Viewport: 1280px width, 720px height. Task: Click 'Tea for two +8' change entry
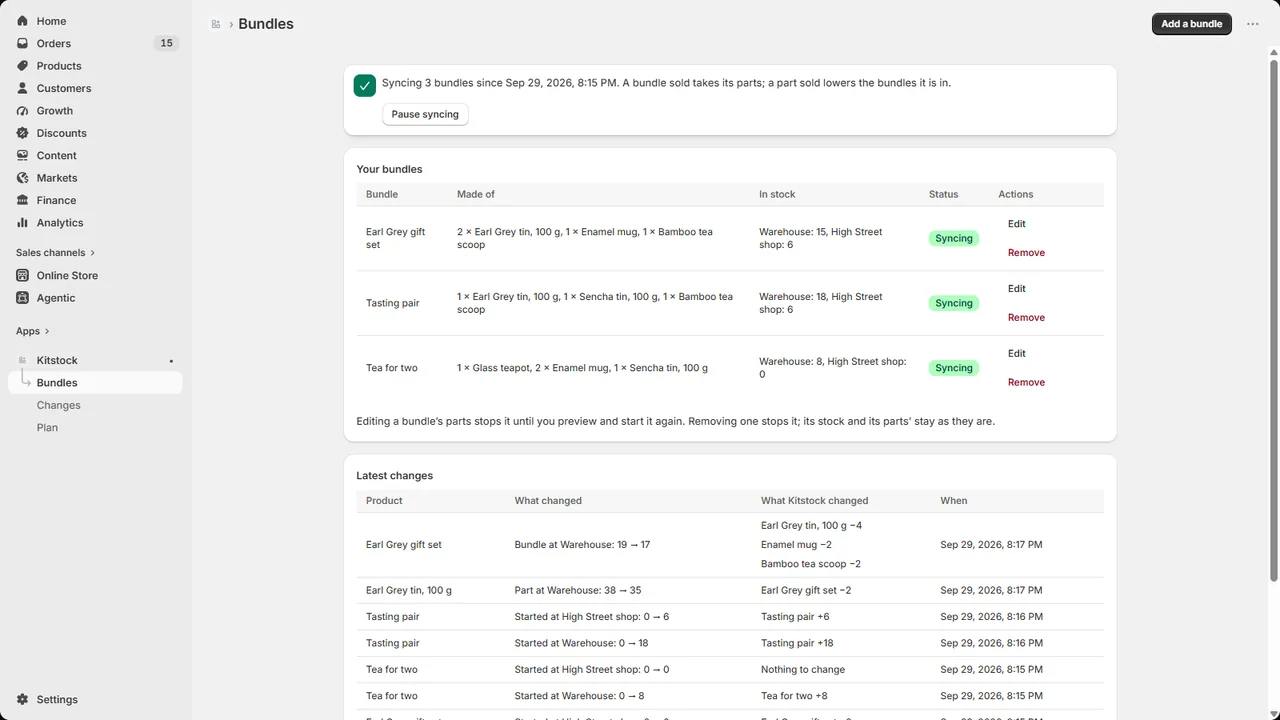[x=794, y=696]
